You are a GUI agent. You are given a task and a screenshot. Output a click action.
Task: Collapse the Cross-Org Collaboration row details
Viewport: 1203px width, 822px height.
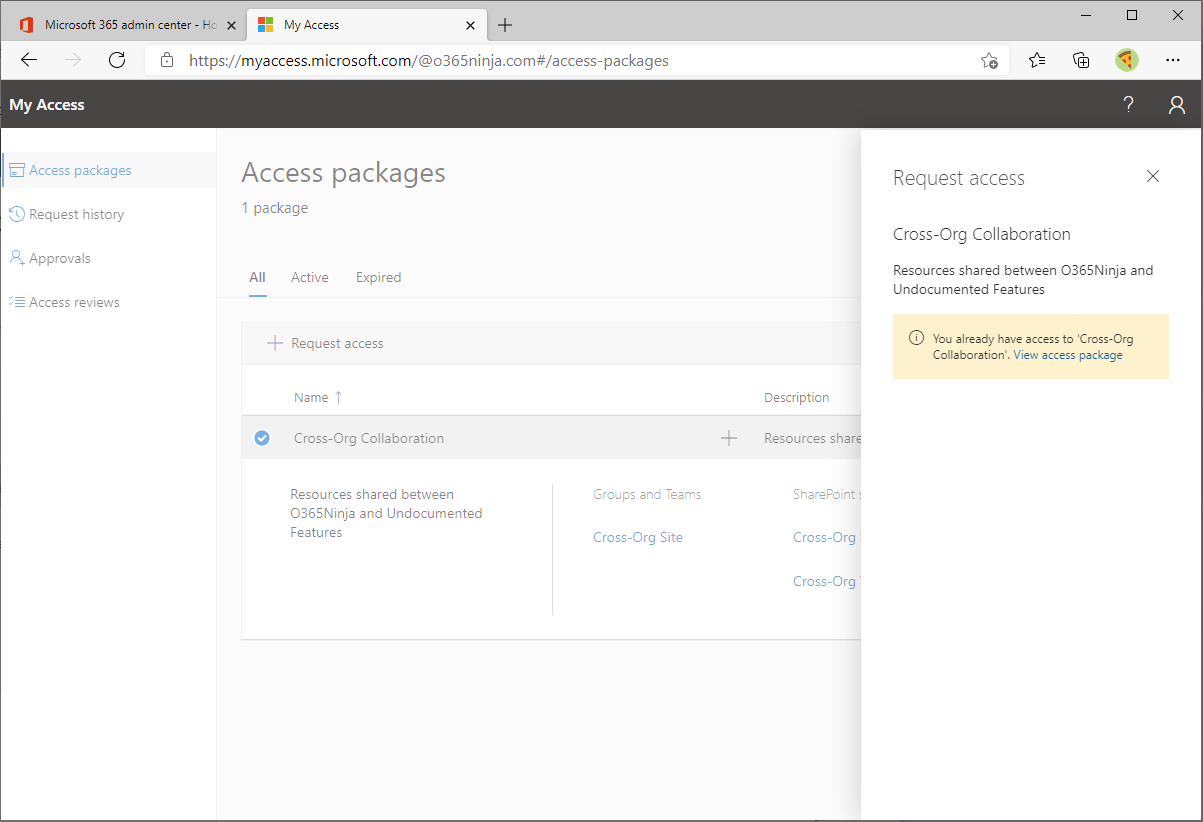[729, 437]
